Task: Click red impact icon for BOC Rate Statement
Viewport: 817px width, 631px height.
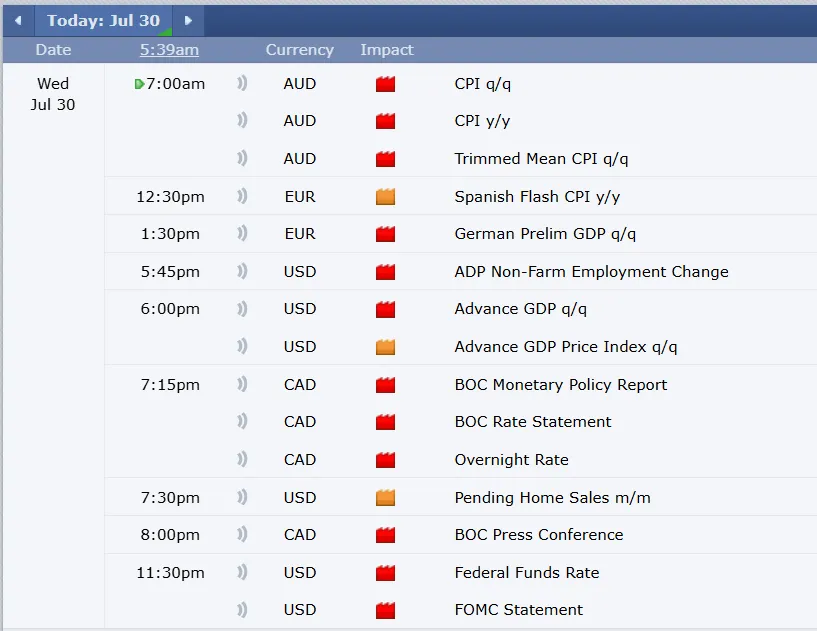Action: (x=385, y=422)
